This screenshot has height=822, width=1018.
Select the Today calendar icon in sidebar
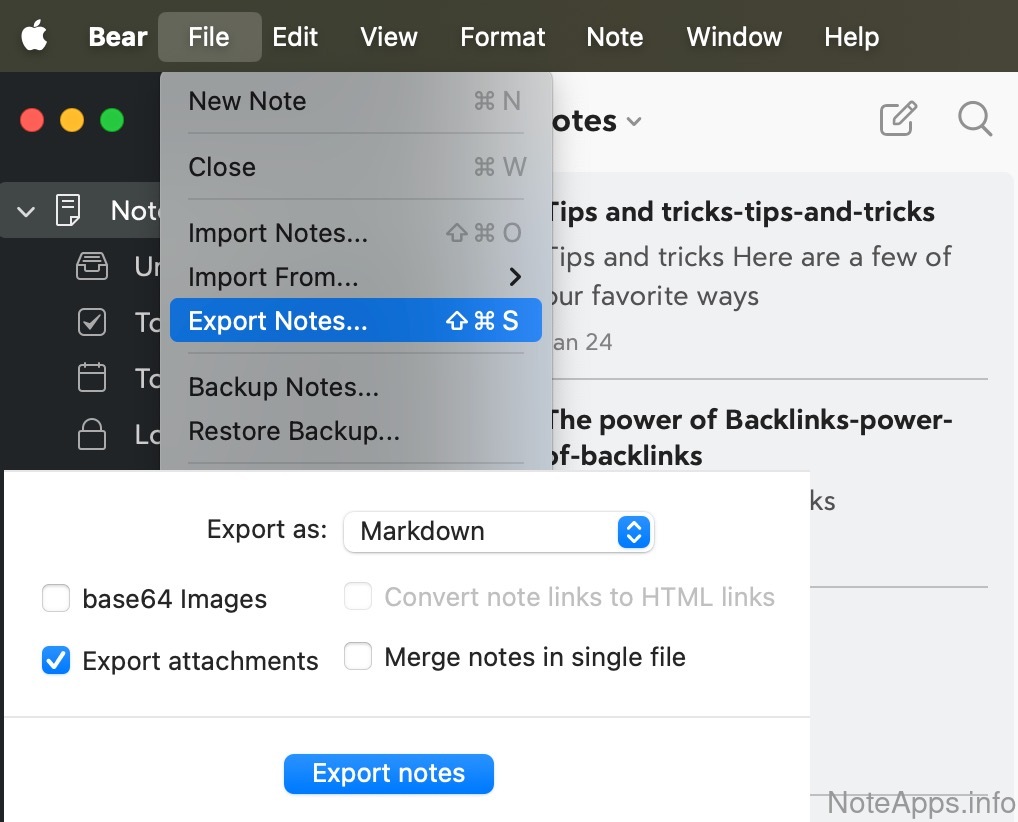point(92,378)
